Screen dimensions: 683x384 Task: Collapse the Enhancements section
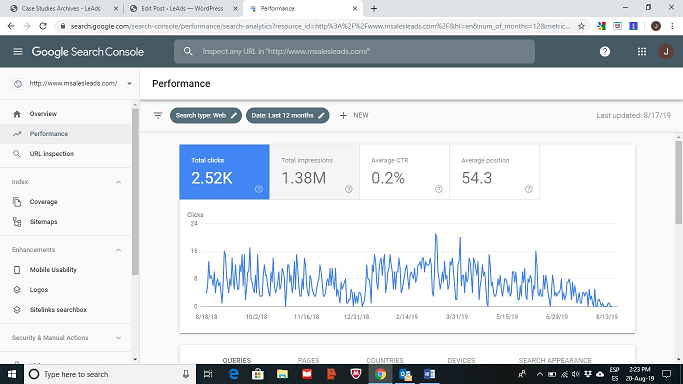pos(118,250)
